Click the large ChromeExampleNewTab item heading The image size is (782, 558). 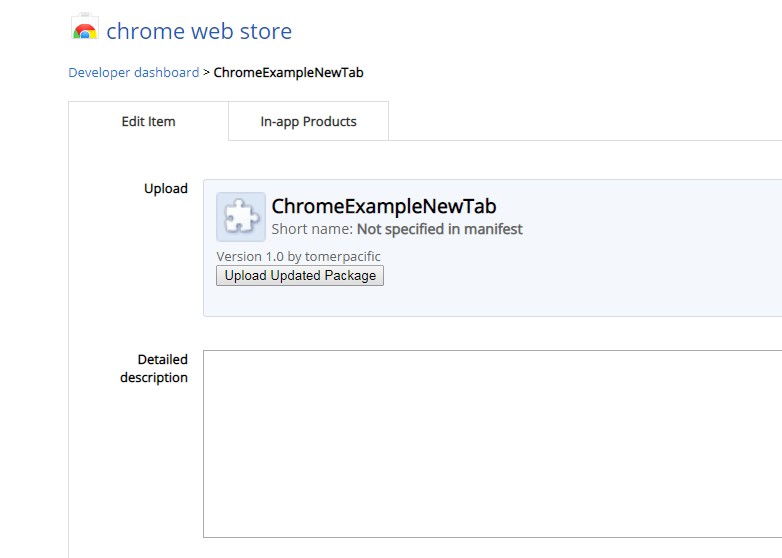pyautogui.click(x=384, y=207)
